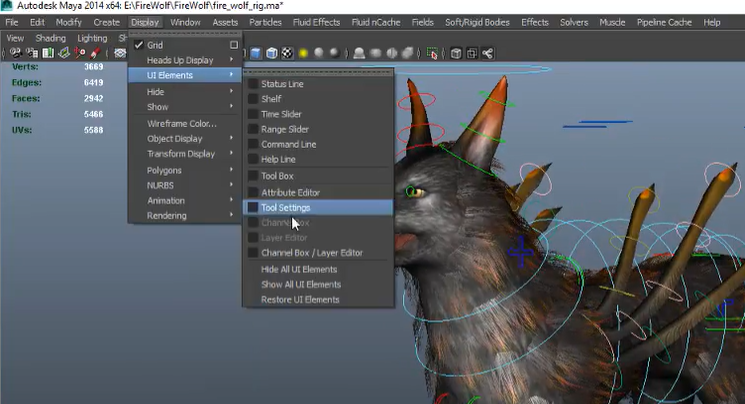Click the yellow Use All Lights icon
Image resolution: width=745 pixels, height=404 pixels.
point(303,53)
